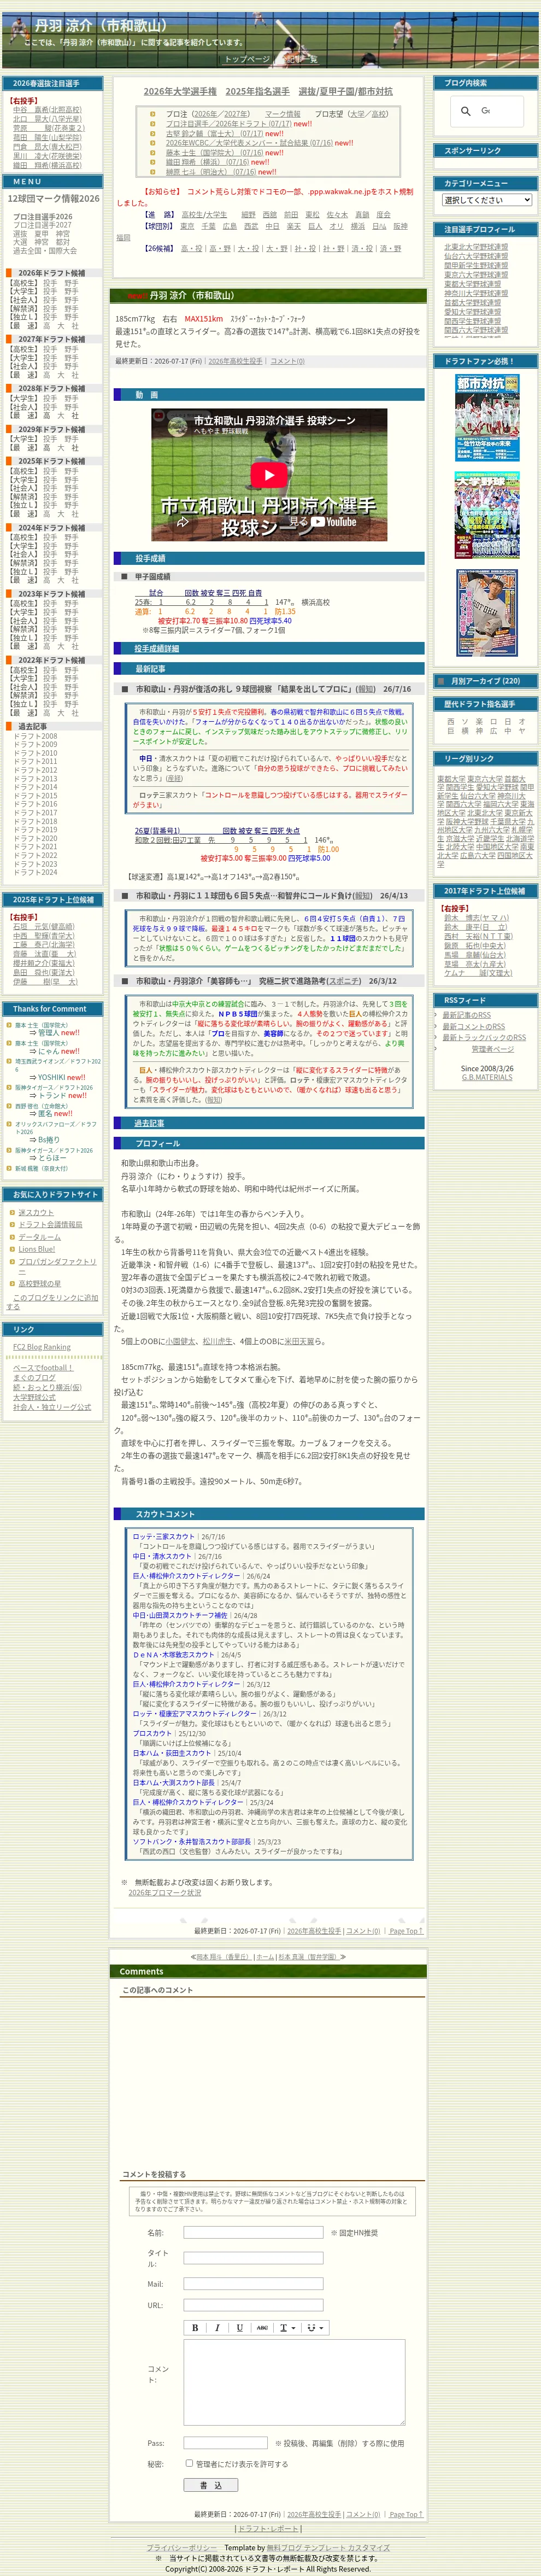The image size is (541, 2576).
Task: Click the share arrow icon on the video
Action: click(183, 521)
